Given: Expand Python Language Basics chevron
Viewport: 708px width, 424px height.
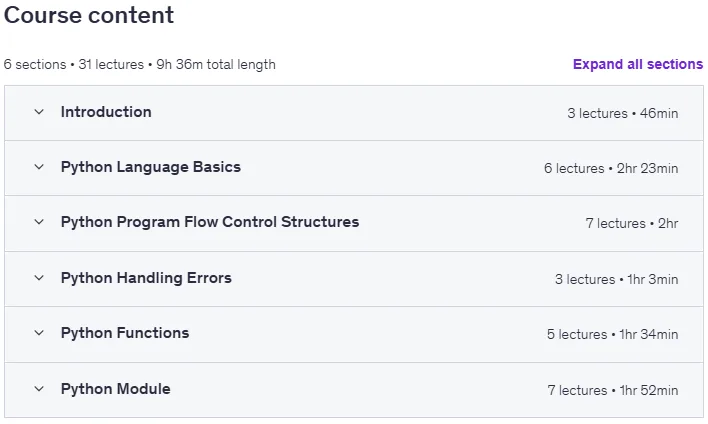Looking at the screenshot, I should pos(39,167).
